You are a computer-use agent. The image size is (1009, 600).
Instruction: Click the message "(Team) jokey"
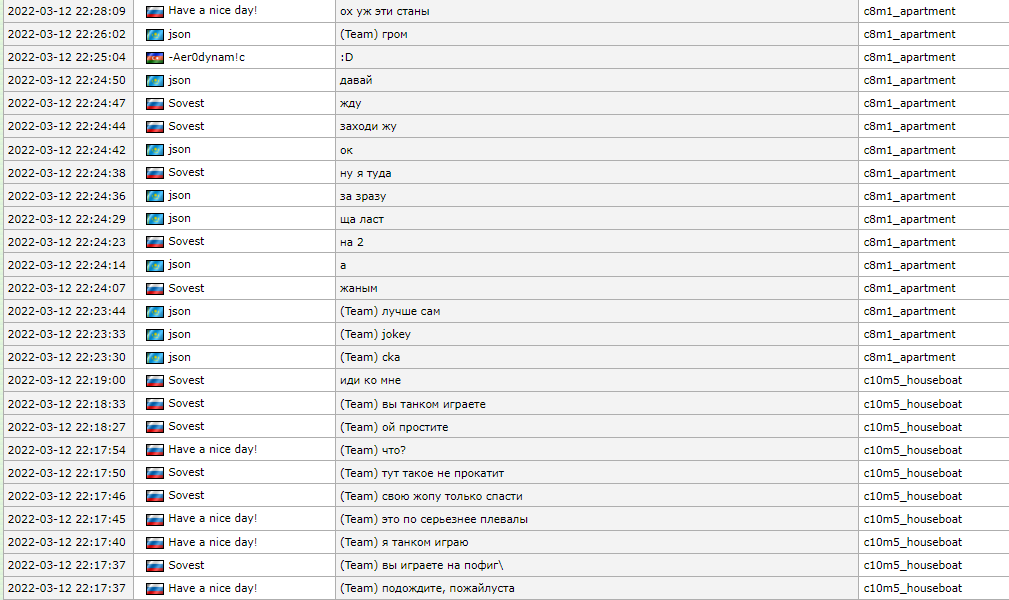(375, 334)
